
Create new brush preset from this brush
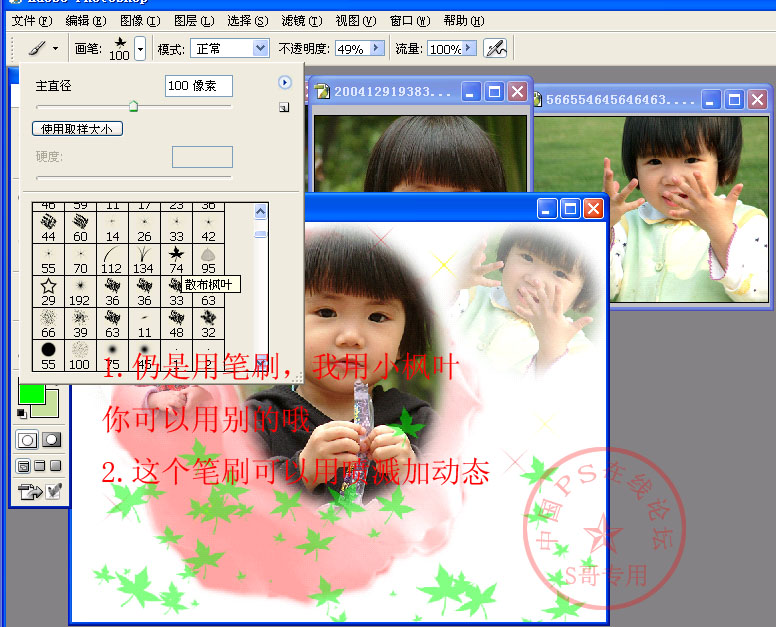[284, 107]
